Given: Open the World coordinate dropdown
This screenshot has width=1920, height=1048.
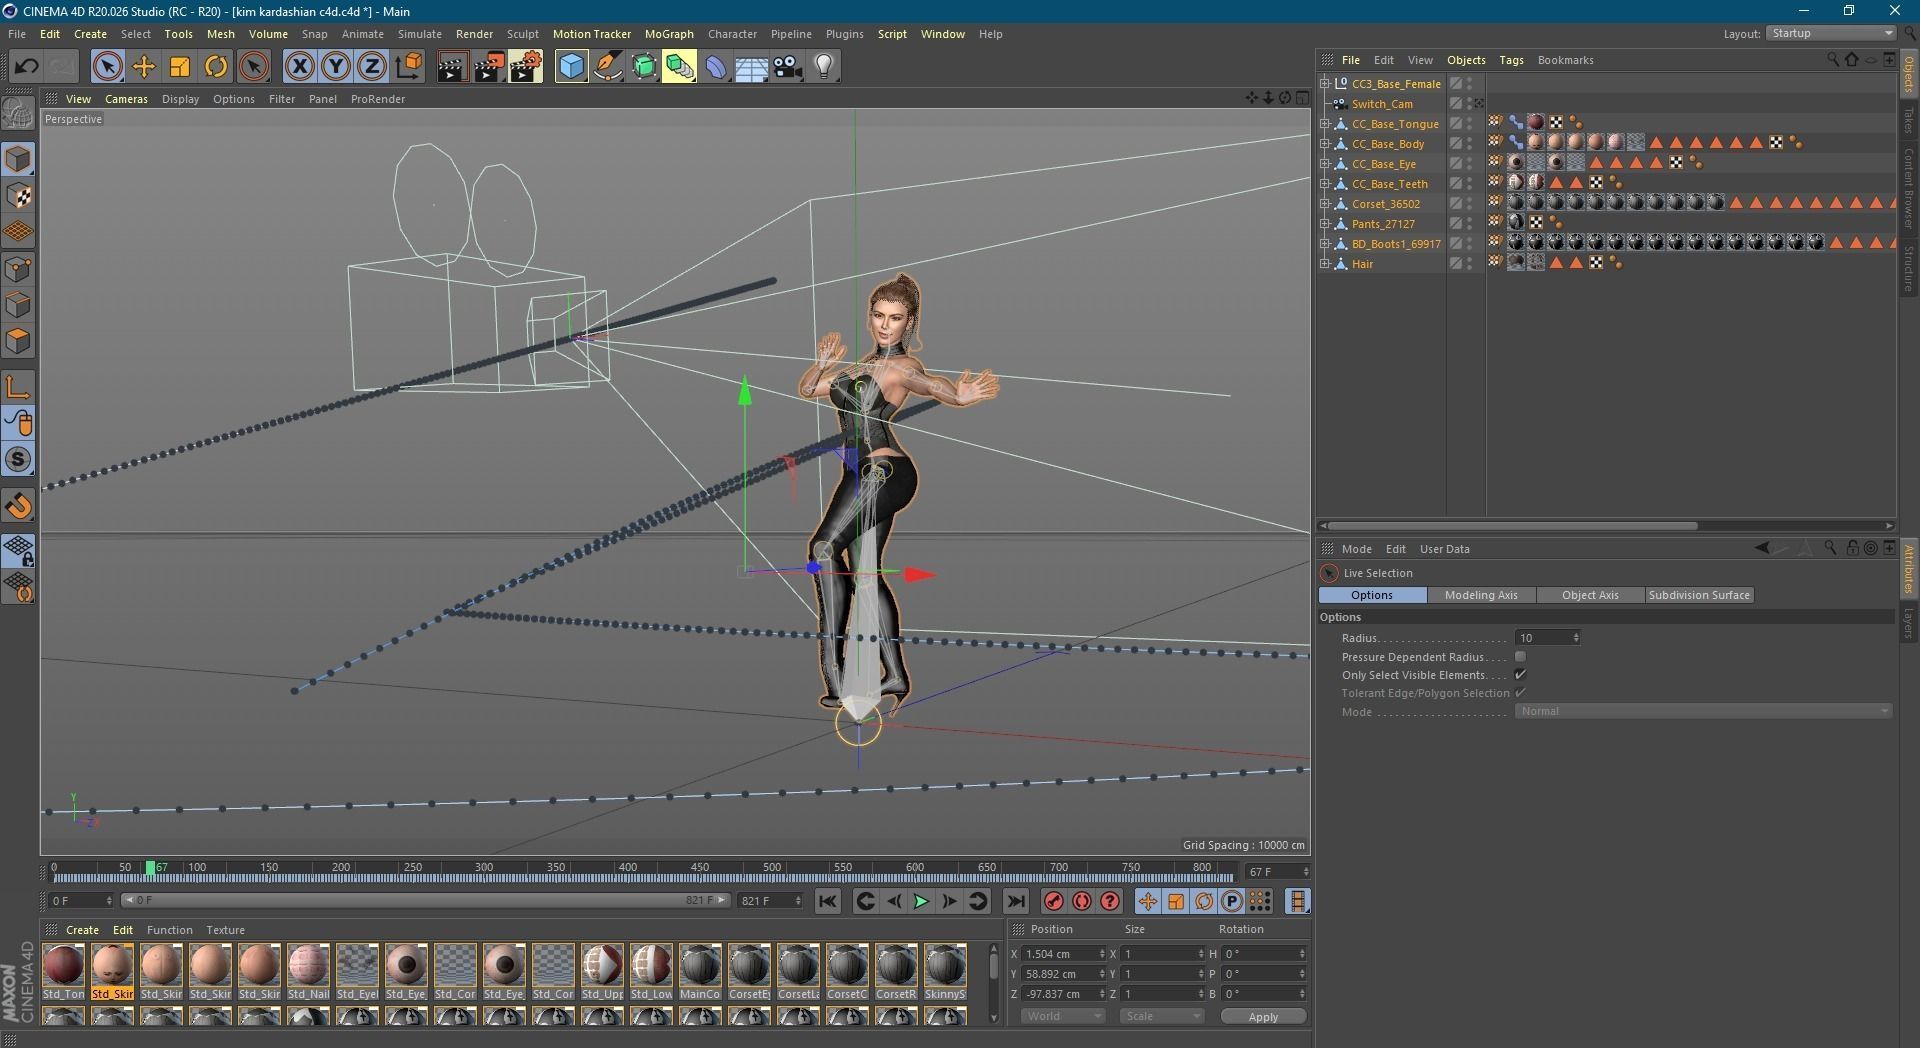Looking at the screenshot, I should 1062,1016.
